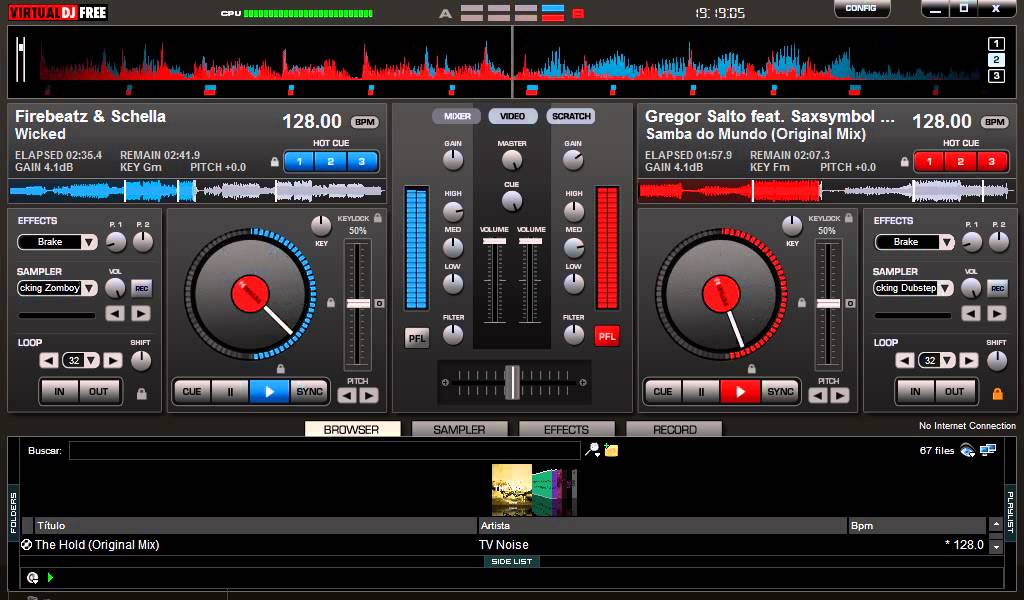This screenshot has width=1024, height=600.
Task: Nudge left deck pitch up arrow
Action: point(369,396)
